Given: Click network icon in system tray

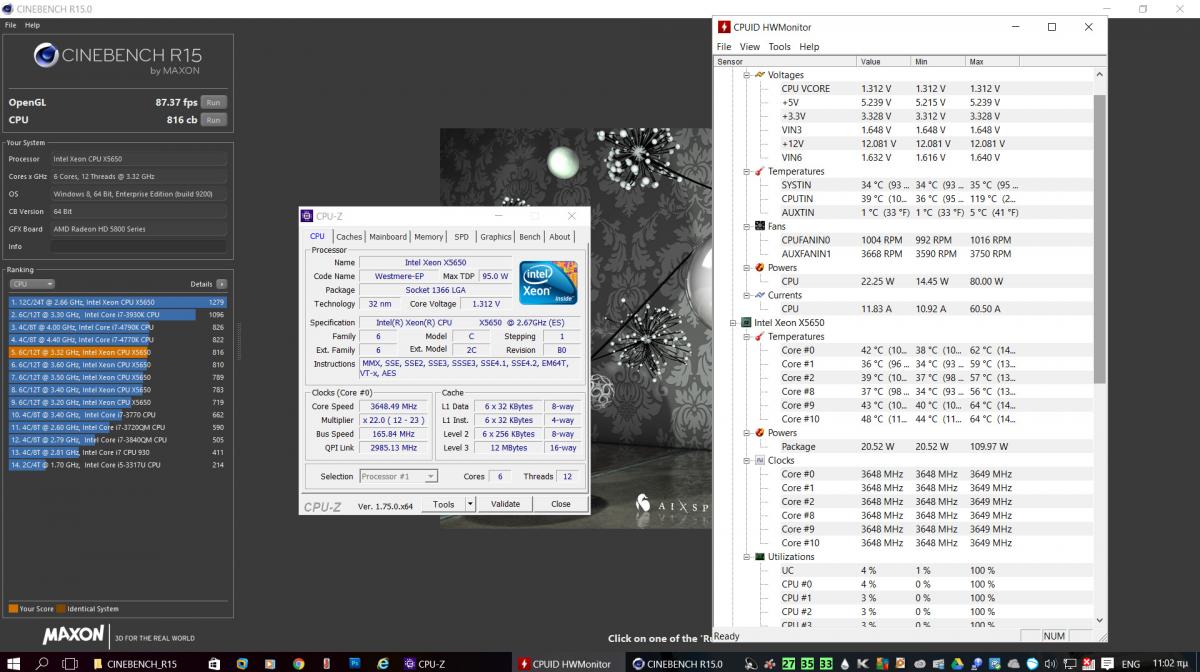Looking at the screenshot, I should [1069, 663].
